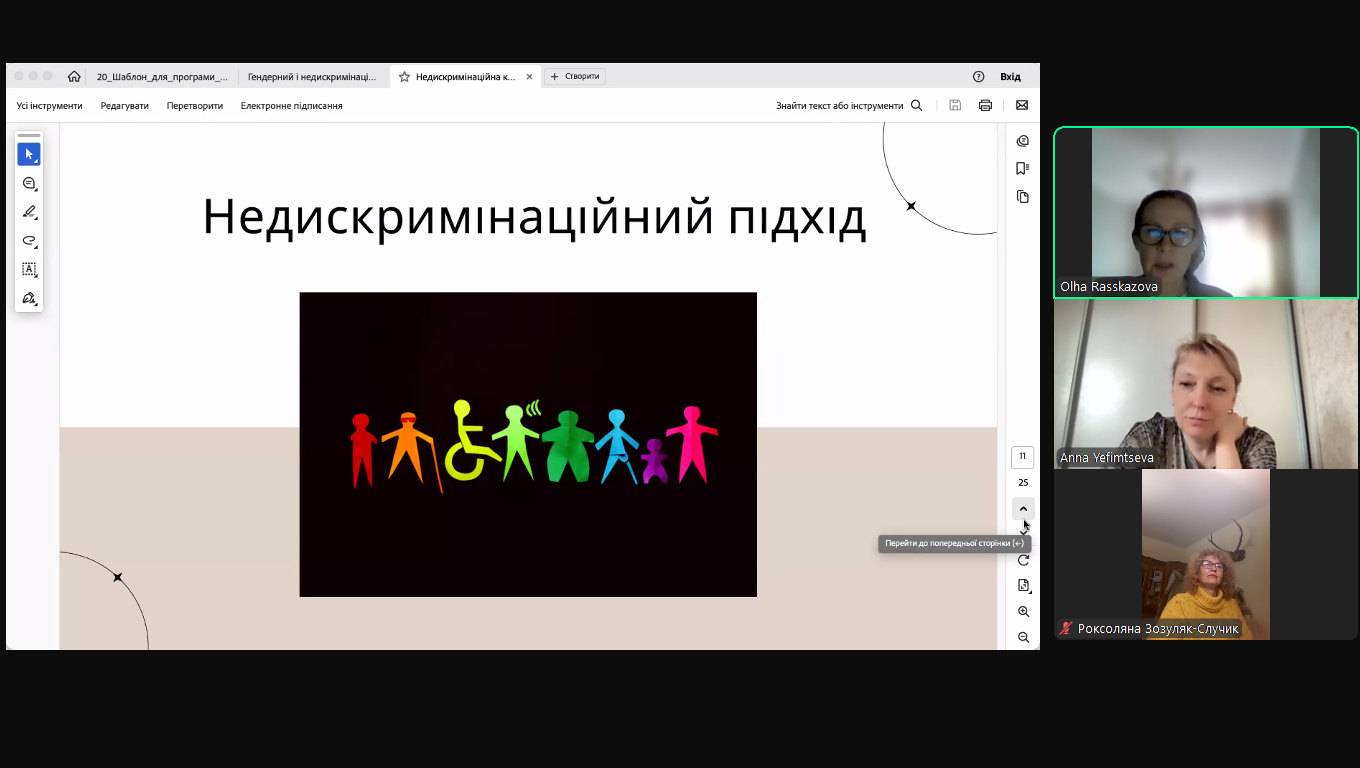
Task: Select the highlighter tool
Action: click(29, 212)
